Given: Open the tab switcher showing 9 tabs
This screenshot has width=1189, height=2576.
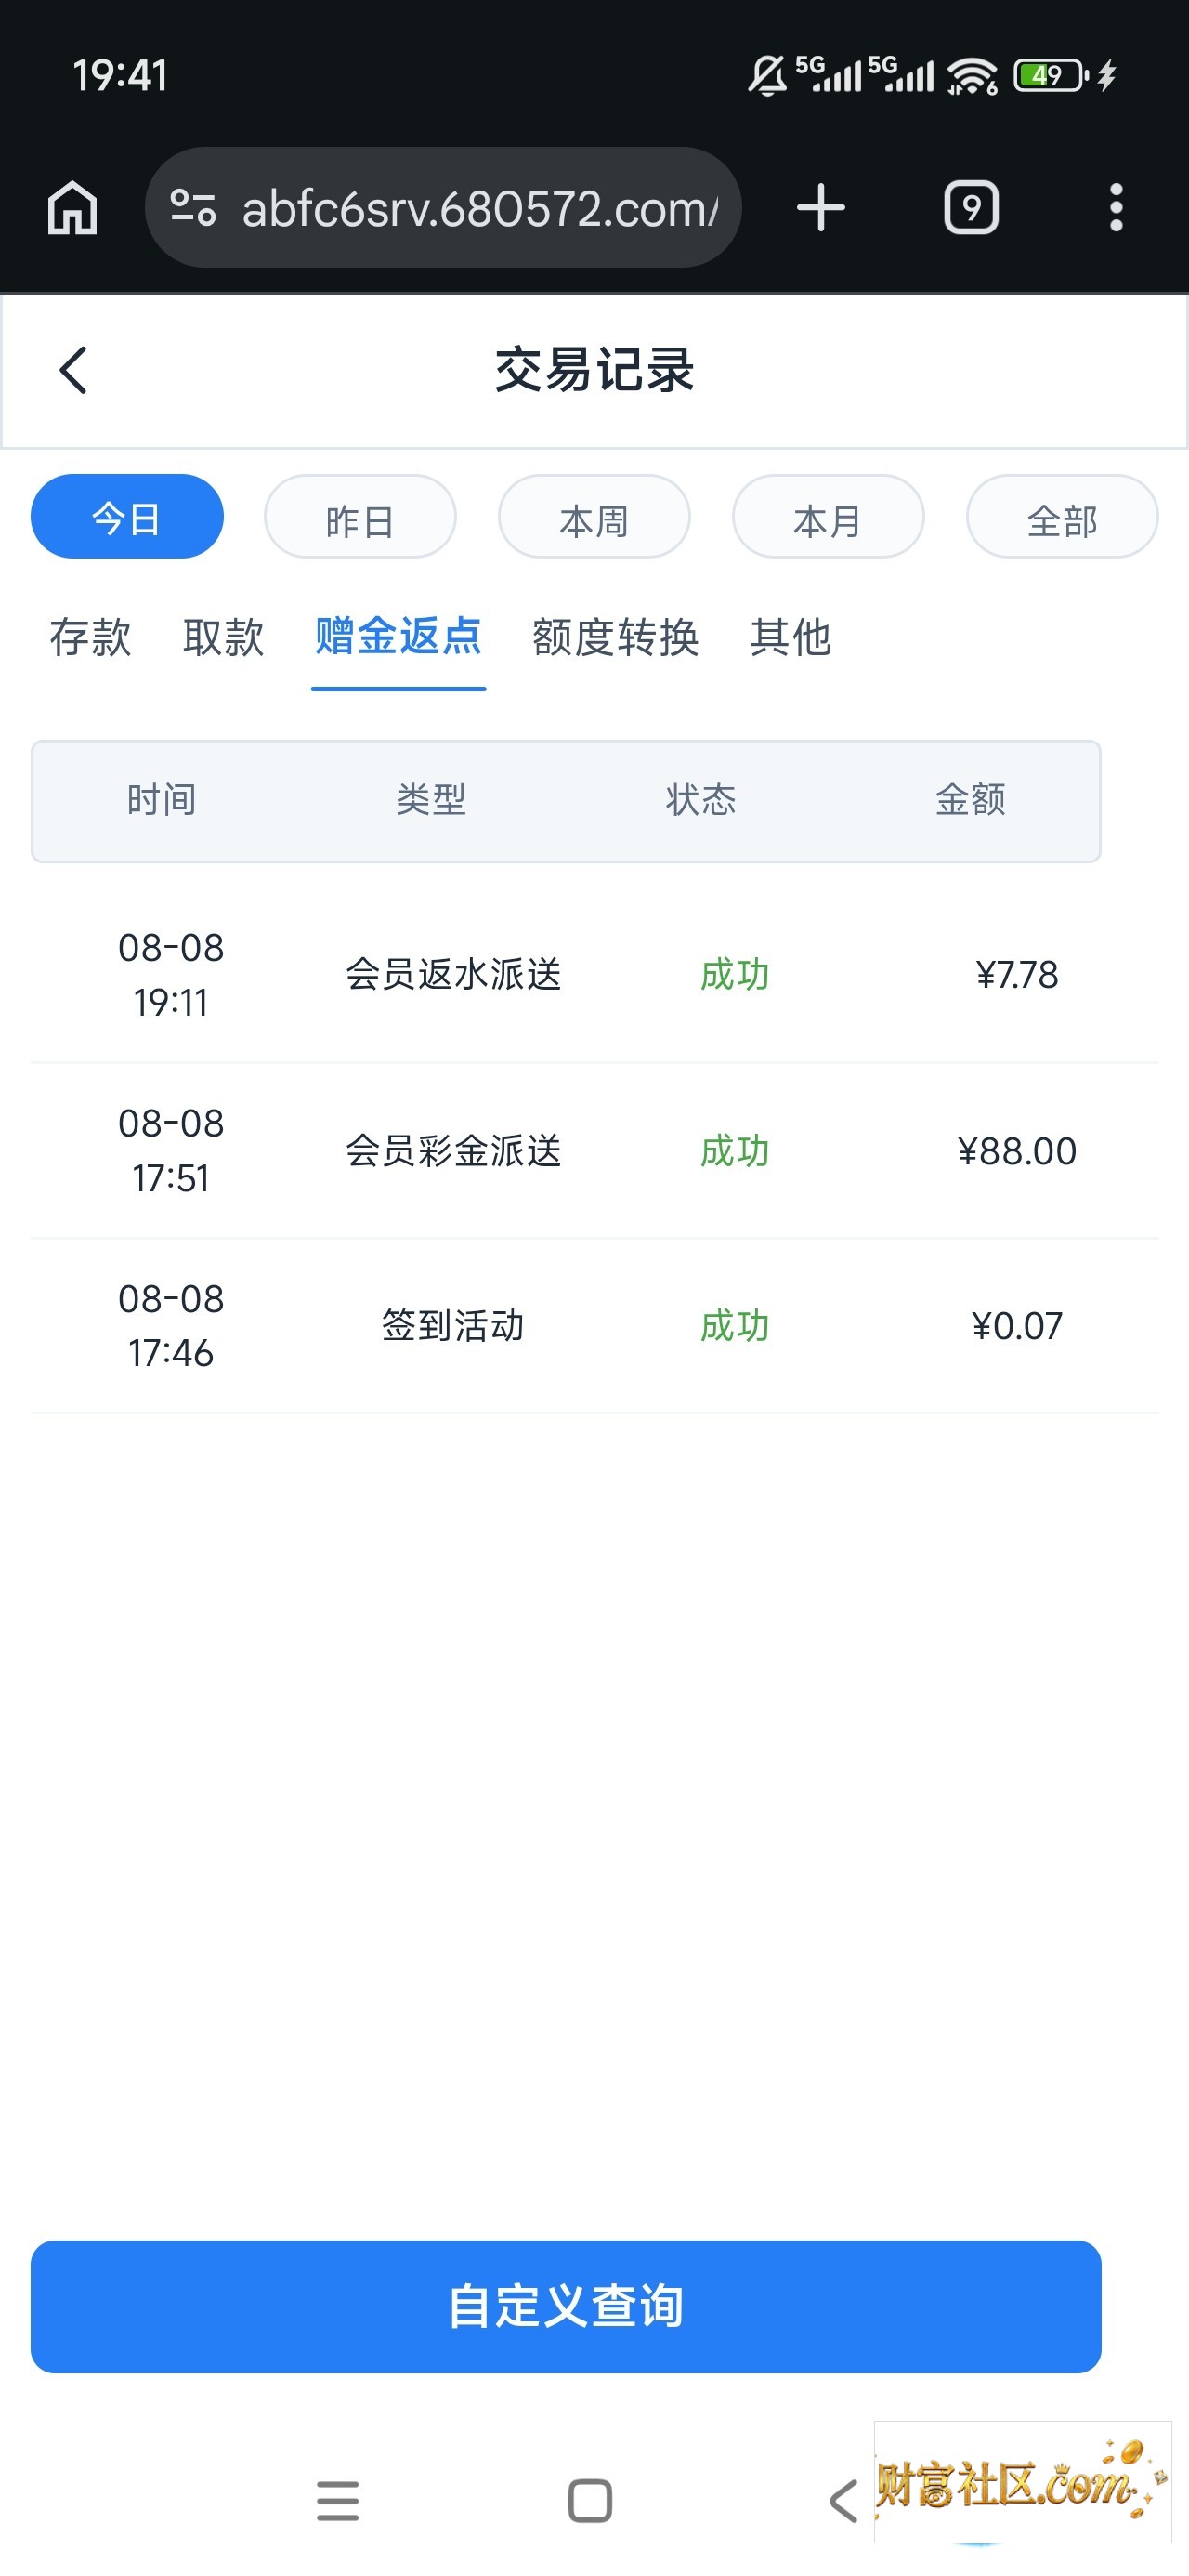Looking at the screenshot, I should point(971,208).
